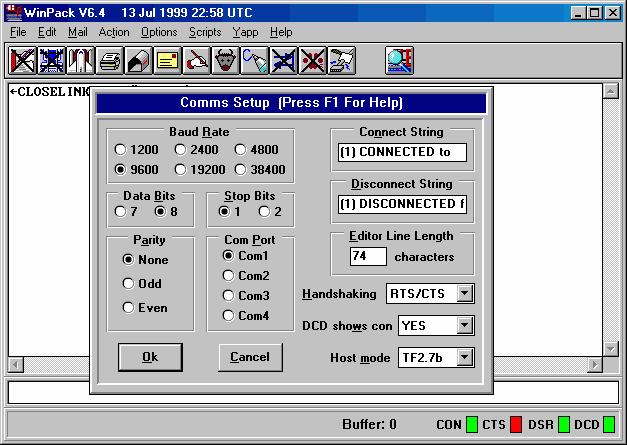Select 4800 baud rate

click(x=240, y=150)
